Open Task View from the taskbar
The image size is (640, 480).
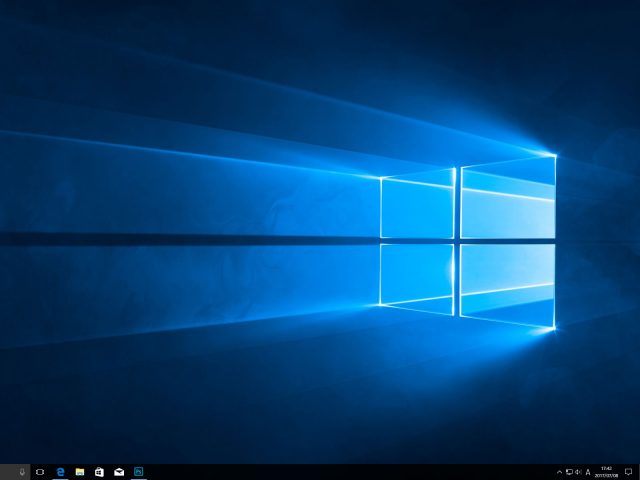pyautogui.click(x=40, y=472)
